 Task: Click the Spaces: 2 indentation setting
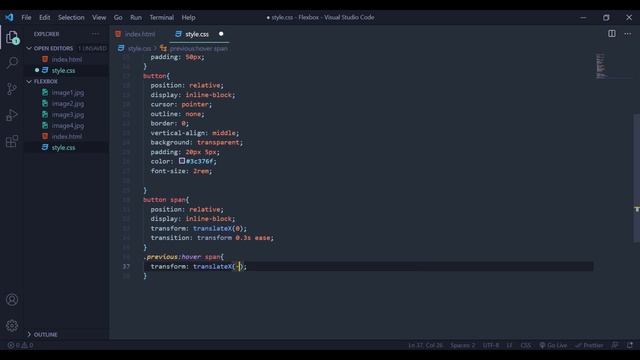point(462,345)
